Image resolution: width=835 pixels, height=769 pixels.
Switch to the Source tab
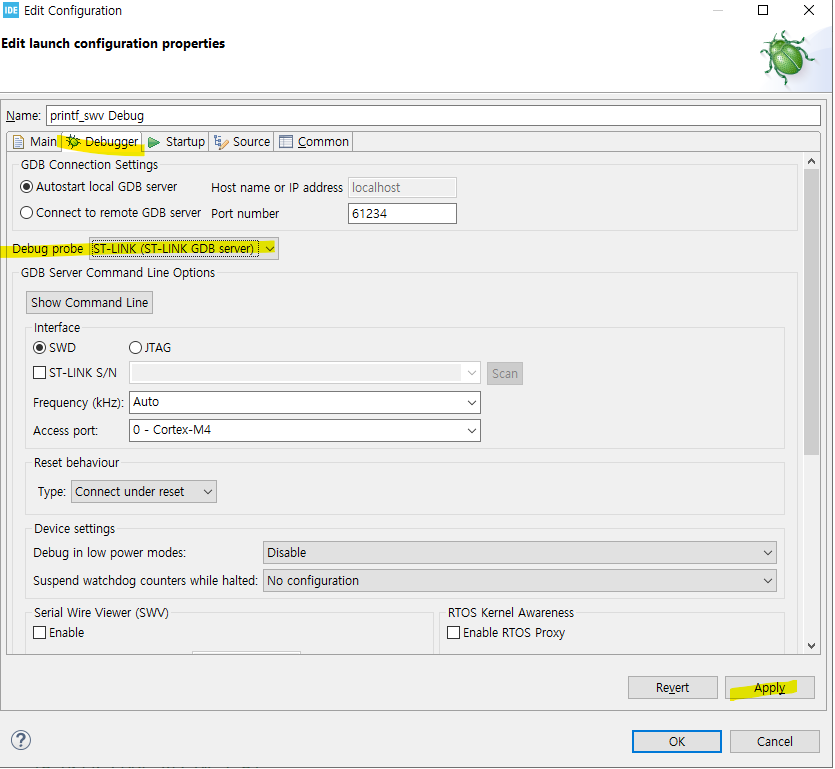pyautogui.click(x=242, y=142)
